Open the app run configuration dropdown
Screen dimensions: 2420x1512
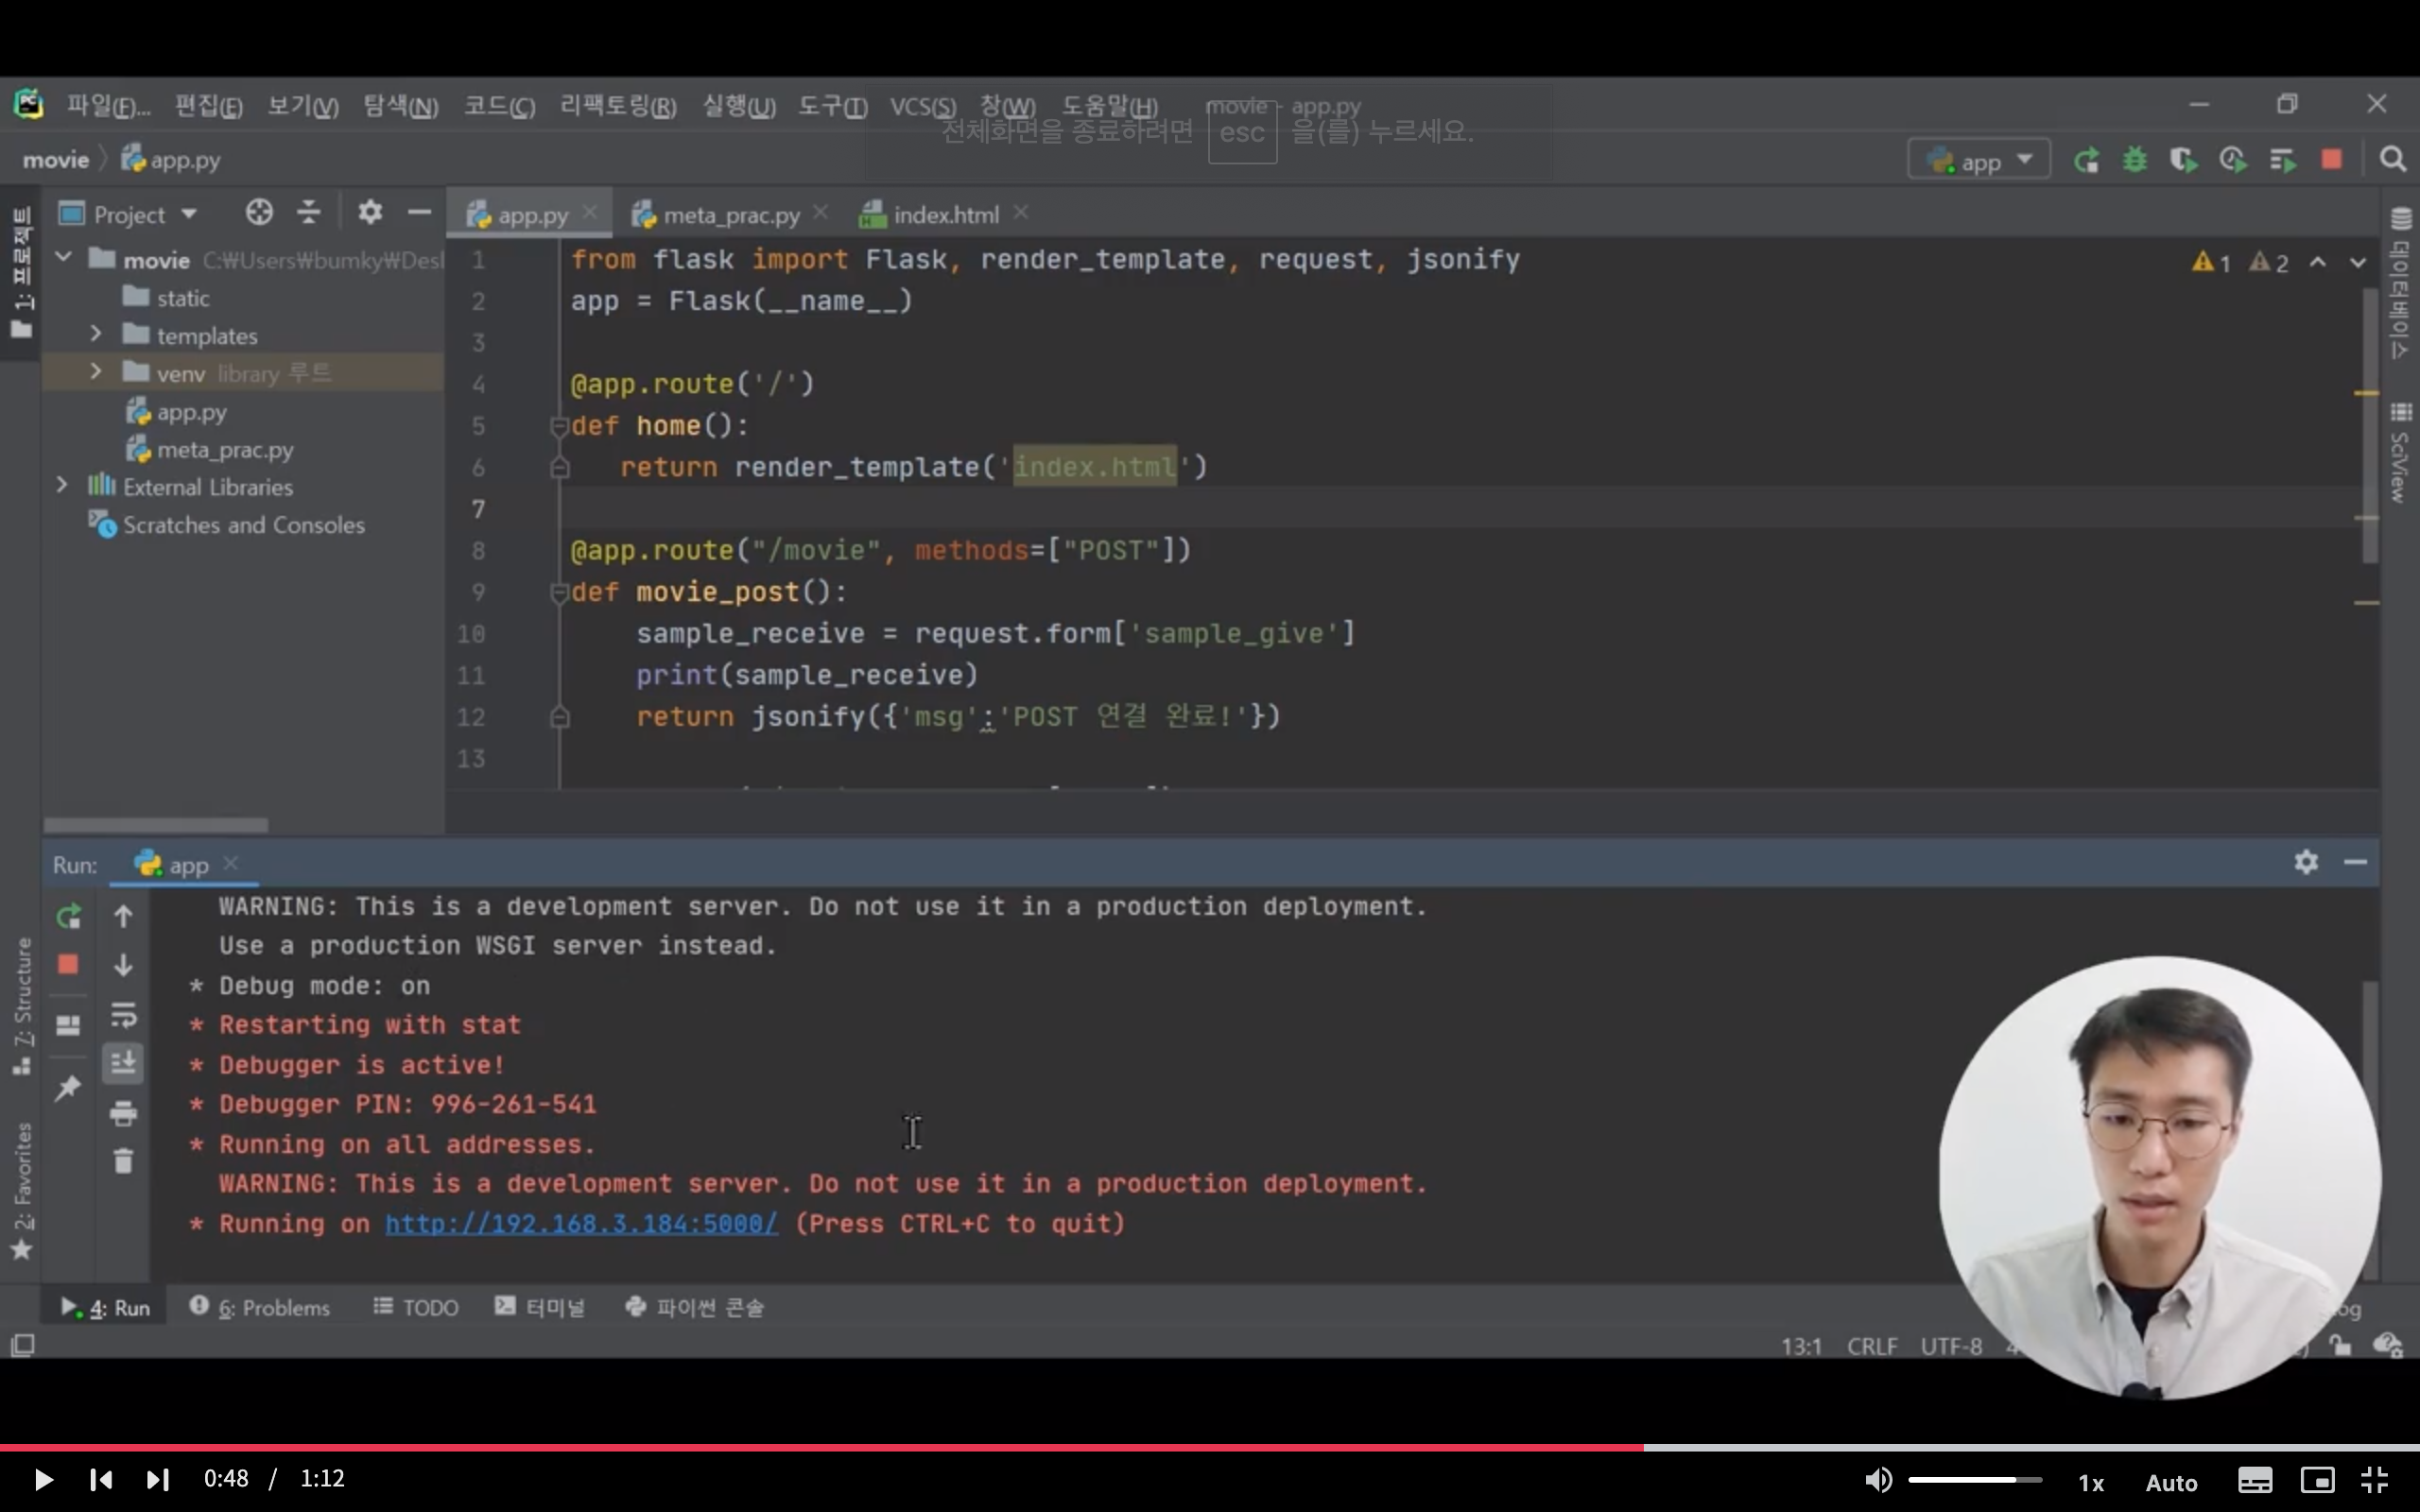(1979, 160)
